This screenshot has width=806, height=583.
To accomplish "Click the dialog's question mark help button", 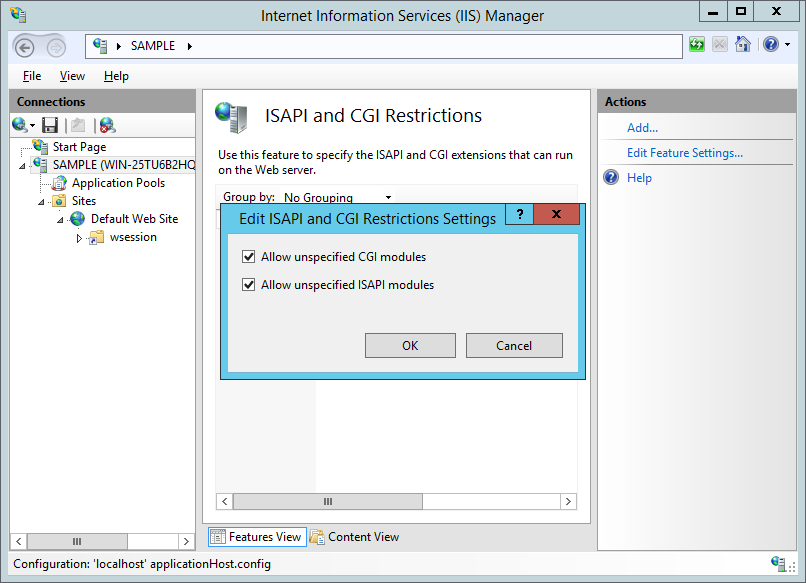I will pos(520,214).
